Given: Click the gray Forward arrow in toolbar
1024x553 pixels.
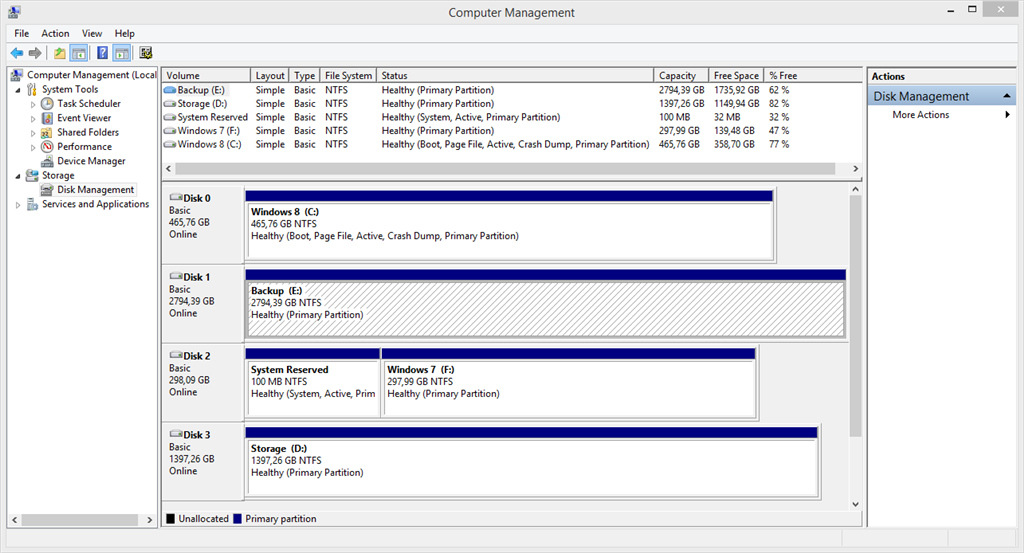Looking at the screenshot, I should [x=35, y=53].
